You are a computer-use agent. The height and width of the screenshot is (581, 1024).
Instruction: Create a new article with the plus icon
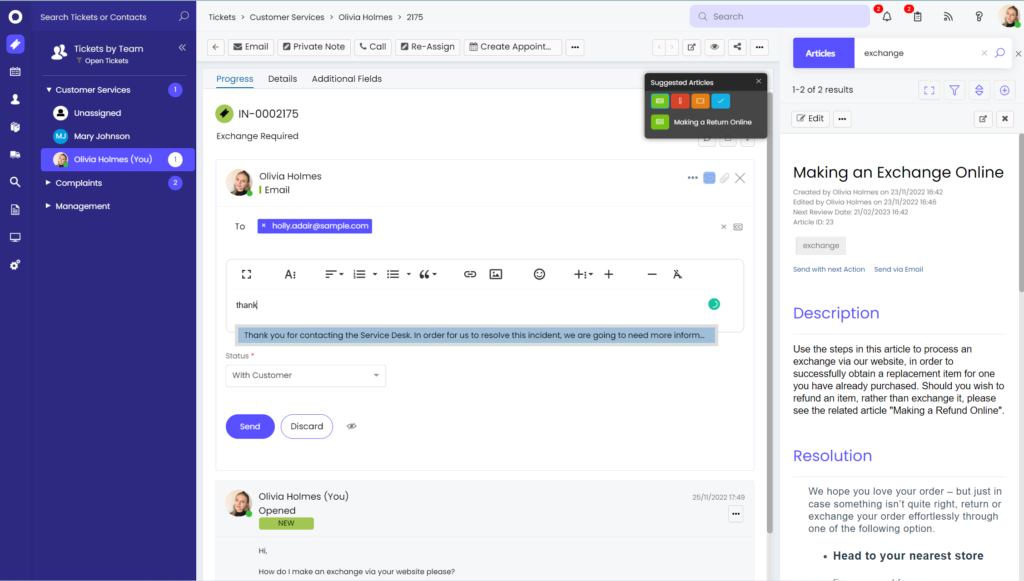click(1004, 90)
